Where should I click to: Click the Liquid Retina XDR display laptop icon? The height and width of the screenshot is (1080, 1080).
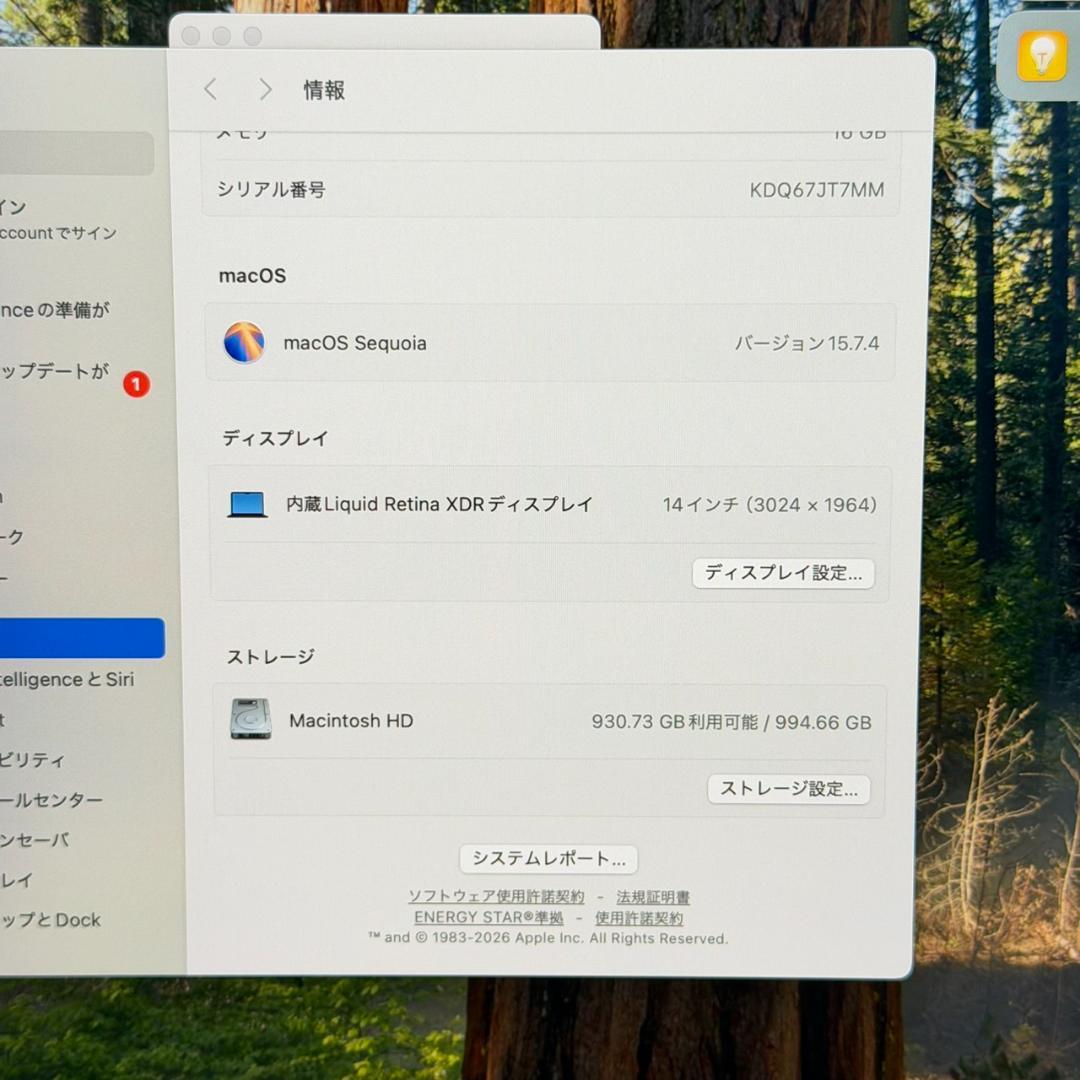click(247, 504)
